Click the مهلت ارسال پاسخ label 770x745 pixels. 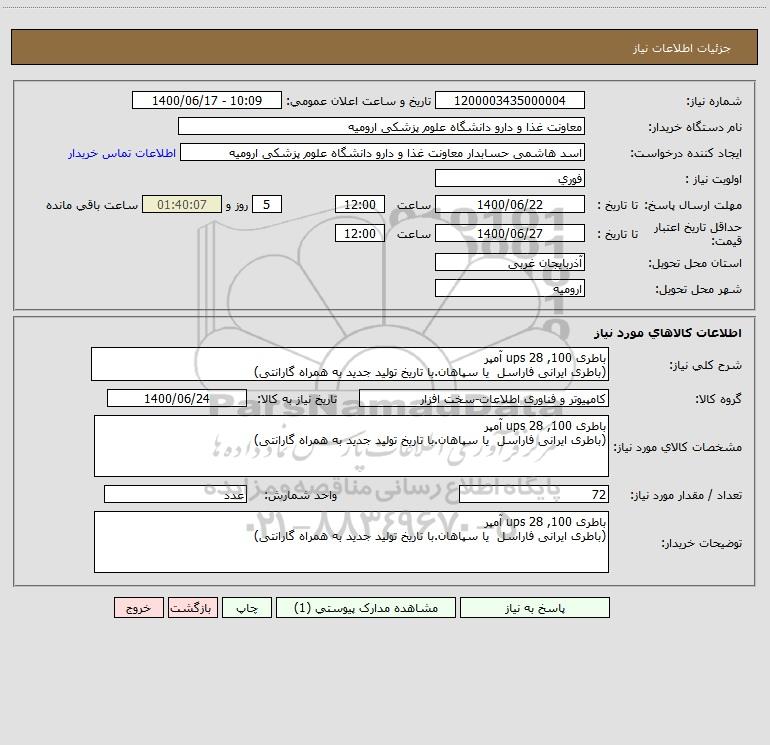coord(693,205)
